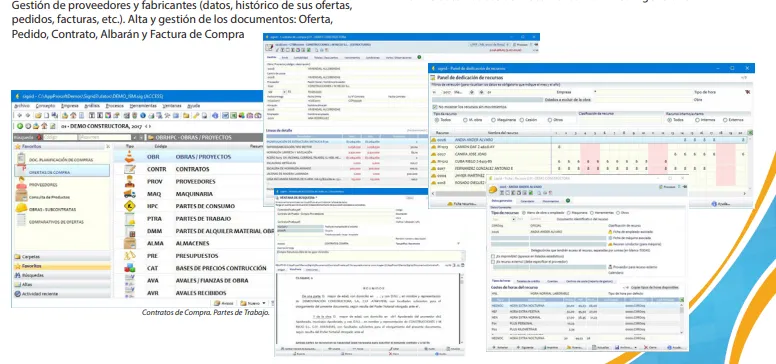Switch to Carpetas section in sidebar

pyautogui.click(x=62, y=257)
